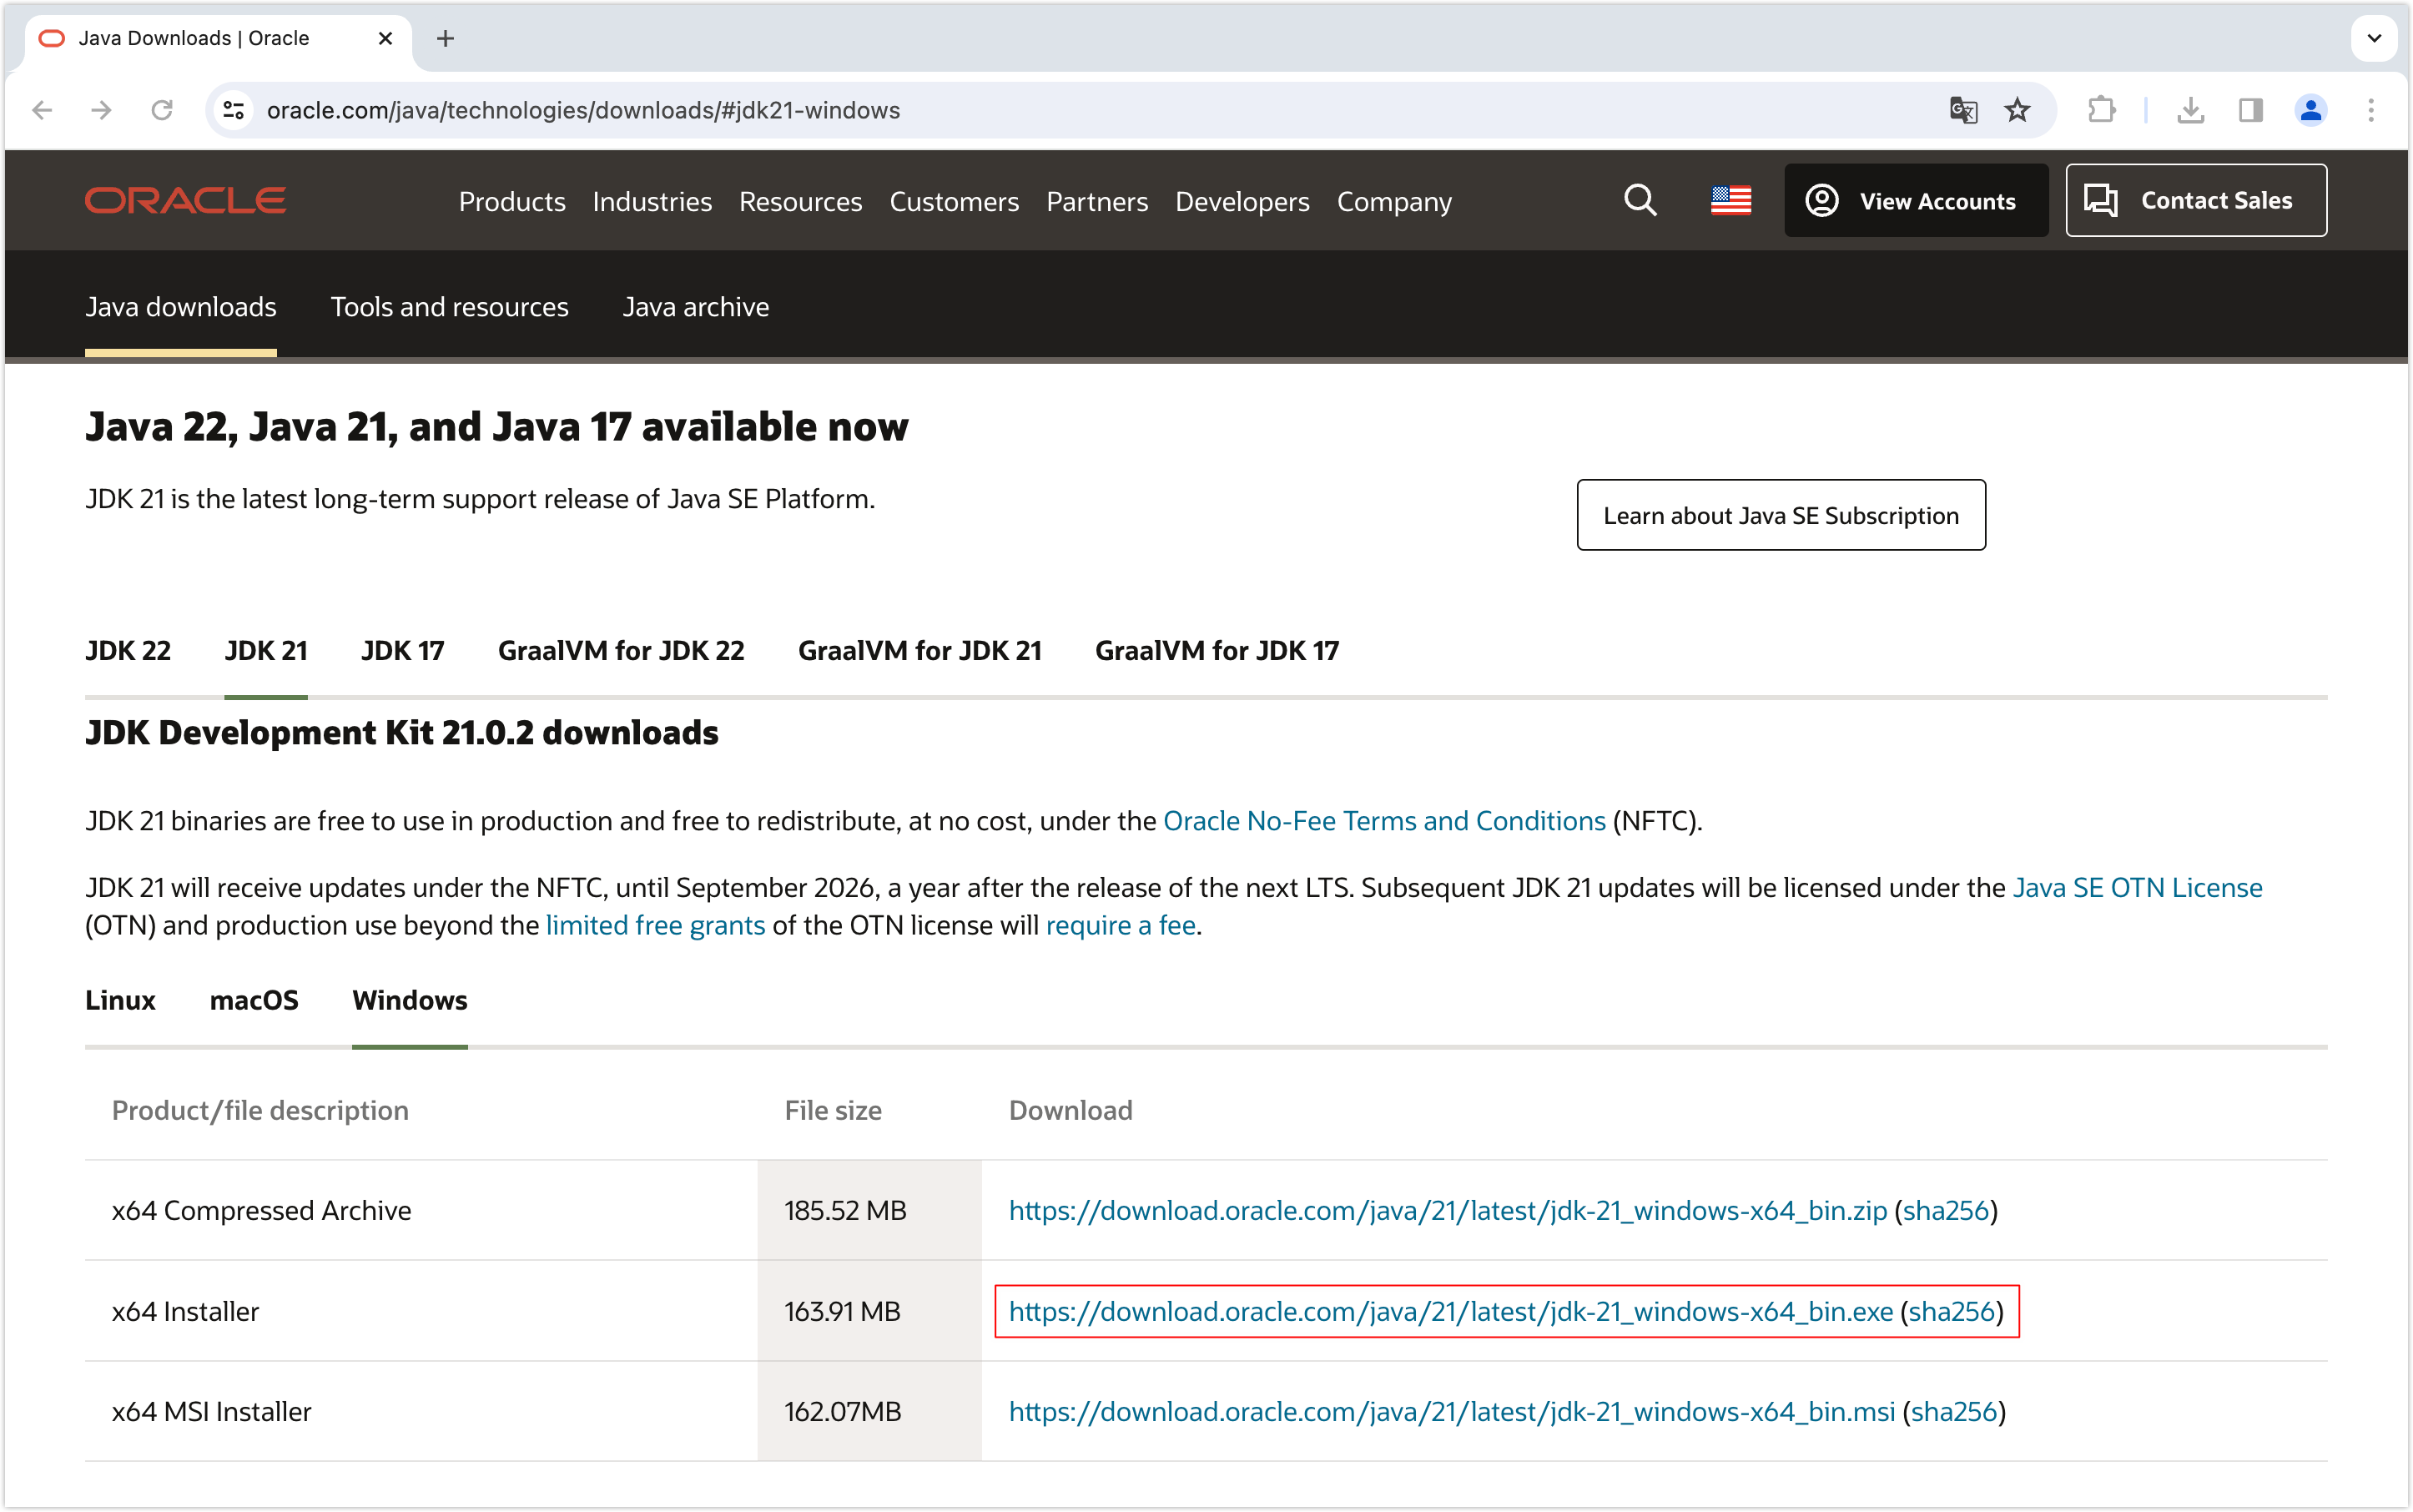This screenshot has width=2413, height=1512.
Task: Switch to the JDK 17 tab
Action: click(401, 650)
